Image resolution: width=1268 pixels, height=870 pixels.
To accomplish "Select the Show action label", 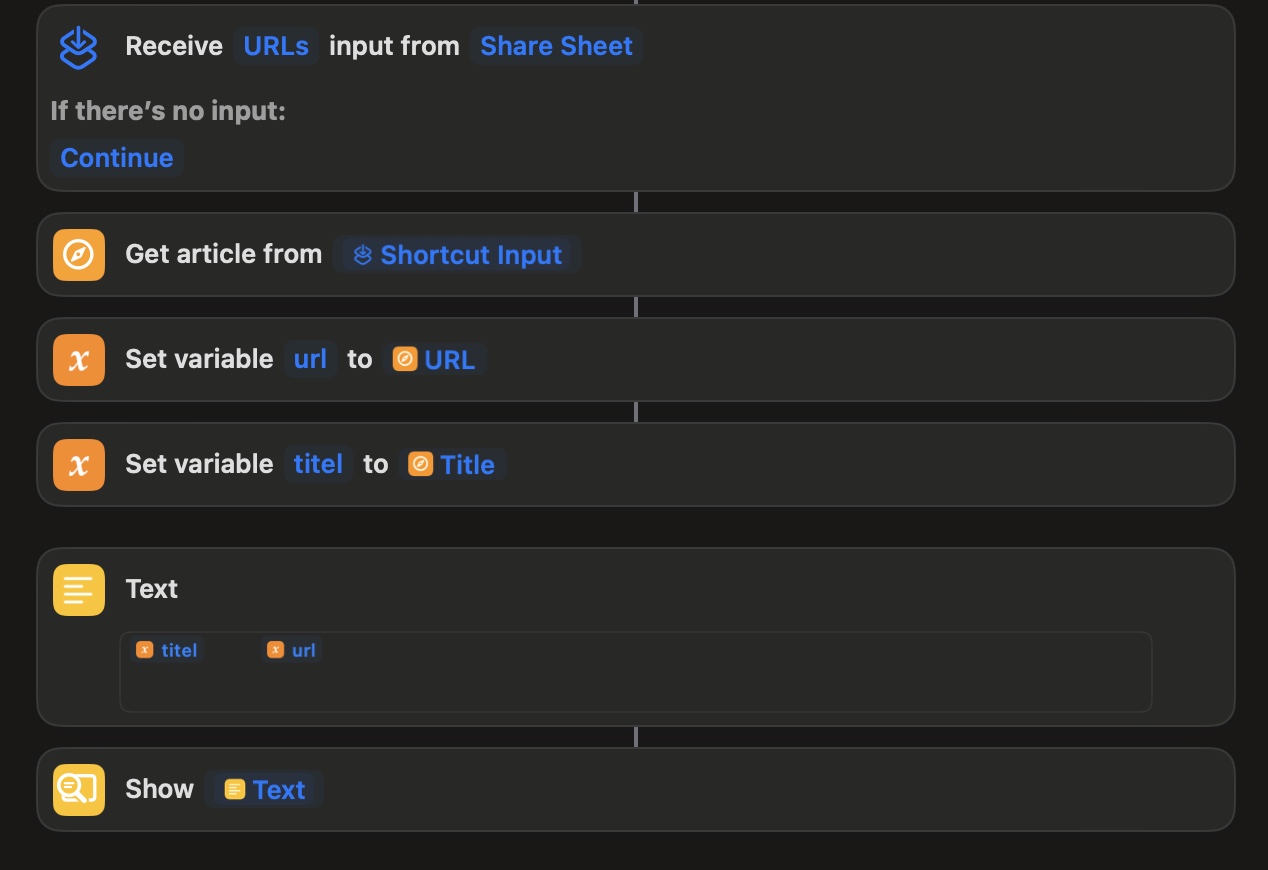I will coord(159,789).
